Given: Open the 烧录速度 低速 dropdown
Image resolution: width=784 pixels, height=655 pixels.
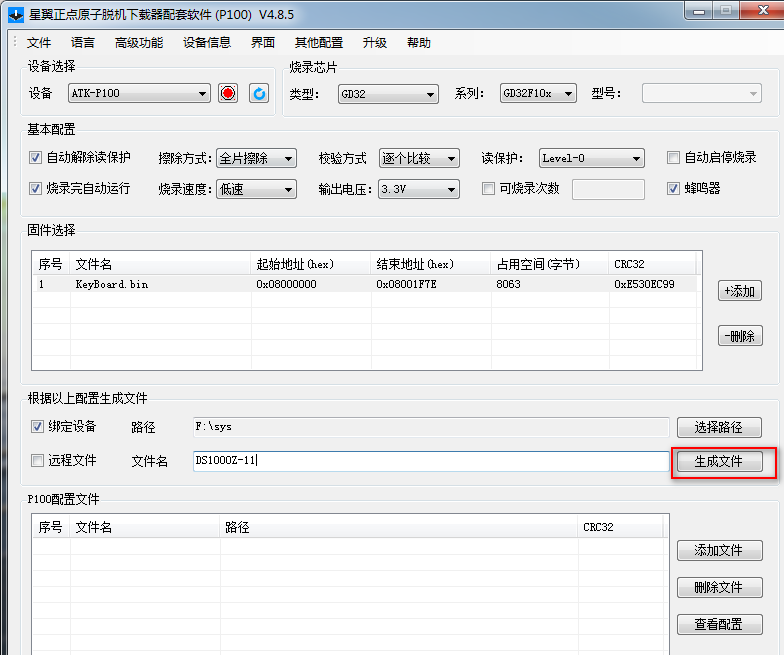Looking at the screenshot, I should coord(256,190).
